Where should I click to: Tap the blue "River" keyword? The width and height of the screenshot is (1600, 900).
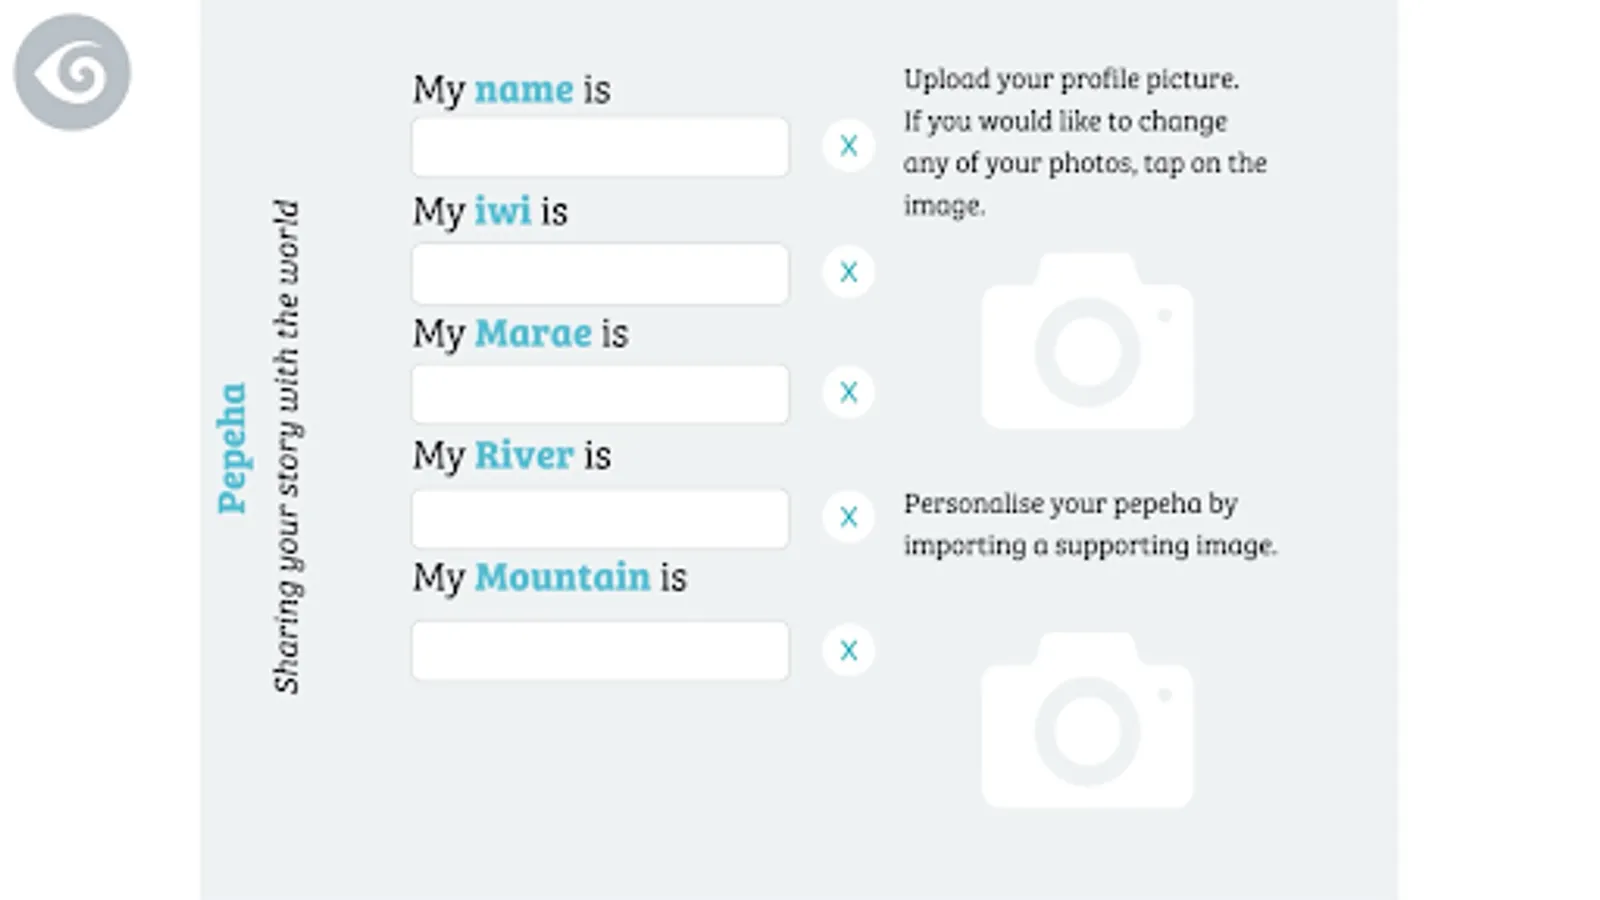524,456
